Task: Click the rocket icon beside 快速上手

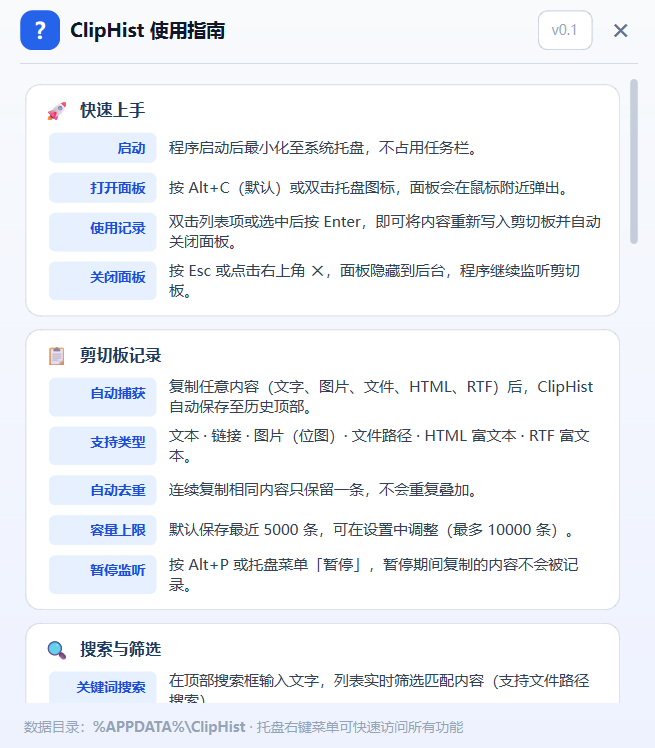Action: coord(57,111)
